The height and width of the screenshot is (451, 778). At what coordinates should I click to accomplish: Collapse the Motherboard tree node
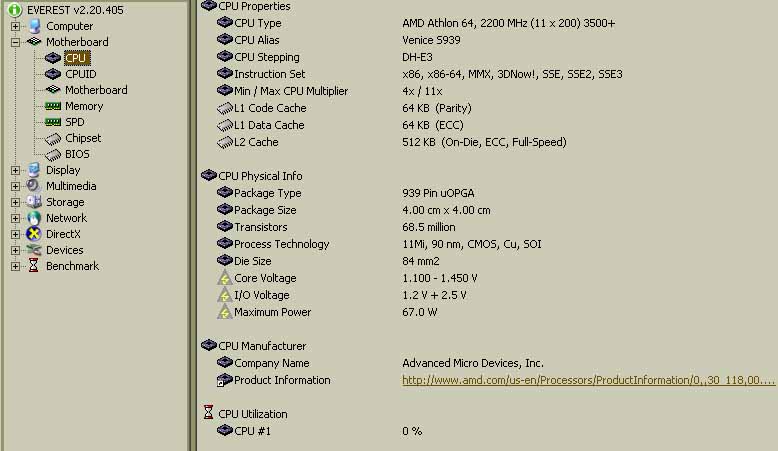pyautogui.click(x=16, y=42)
